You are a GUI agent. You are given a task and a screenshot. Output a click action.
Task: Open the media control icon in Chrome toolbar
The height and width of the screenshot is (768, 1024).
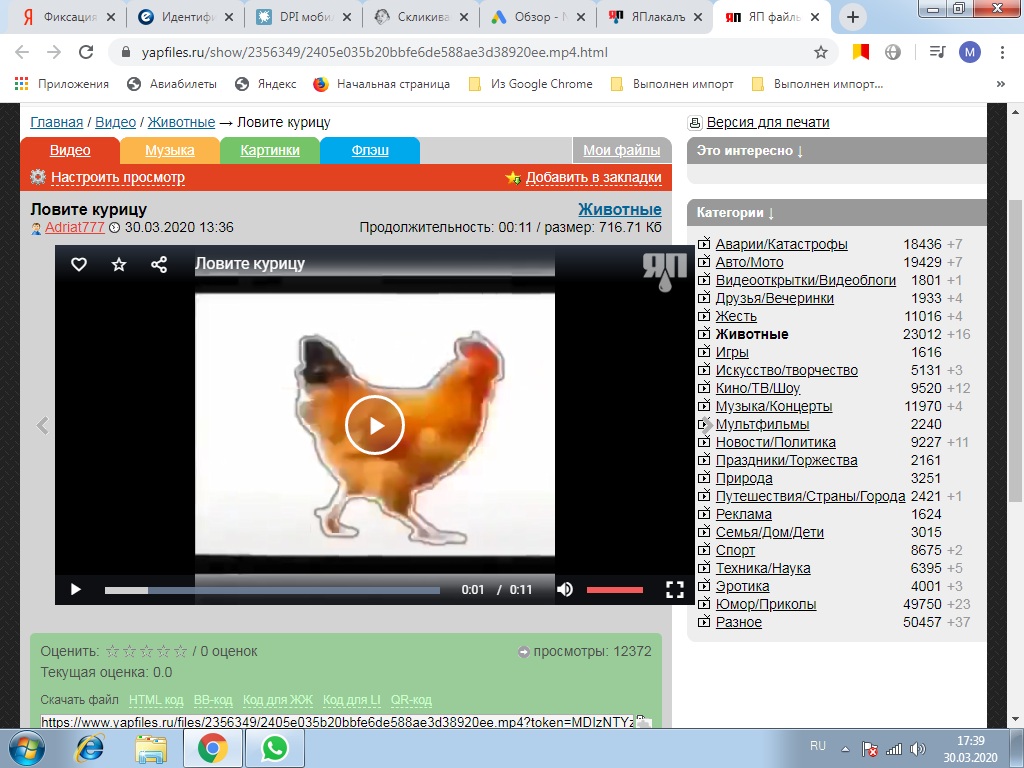(937, 52)
